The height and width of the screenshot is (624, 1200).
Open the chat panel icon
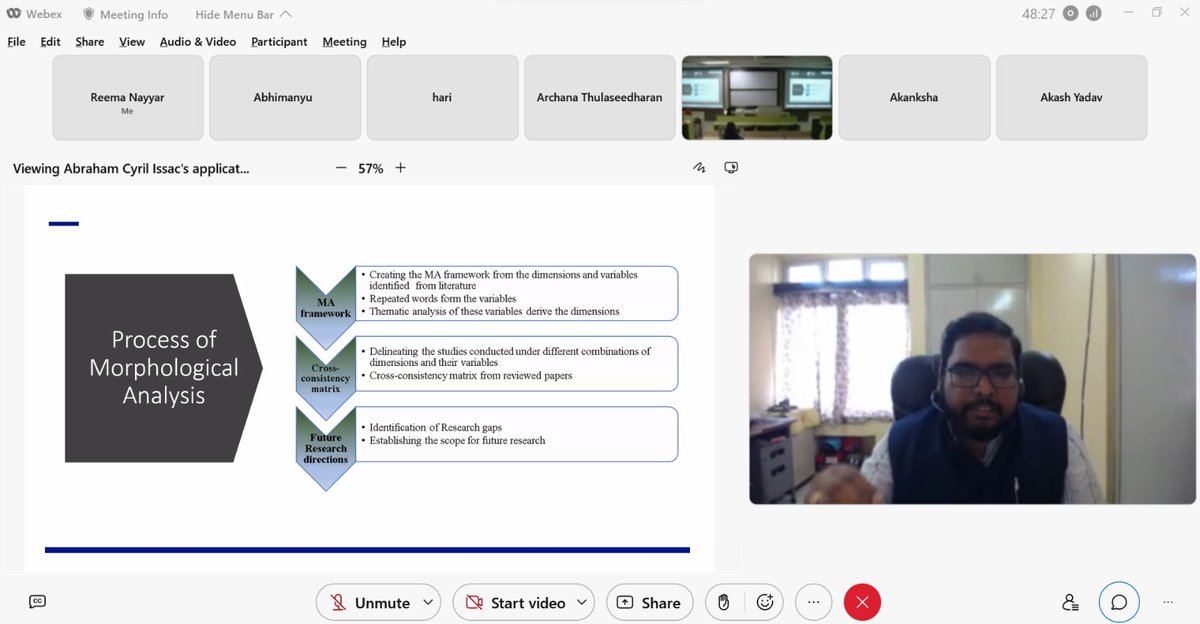click(x=1119, y=602)
